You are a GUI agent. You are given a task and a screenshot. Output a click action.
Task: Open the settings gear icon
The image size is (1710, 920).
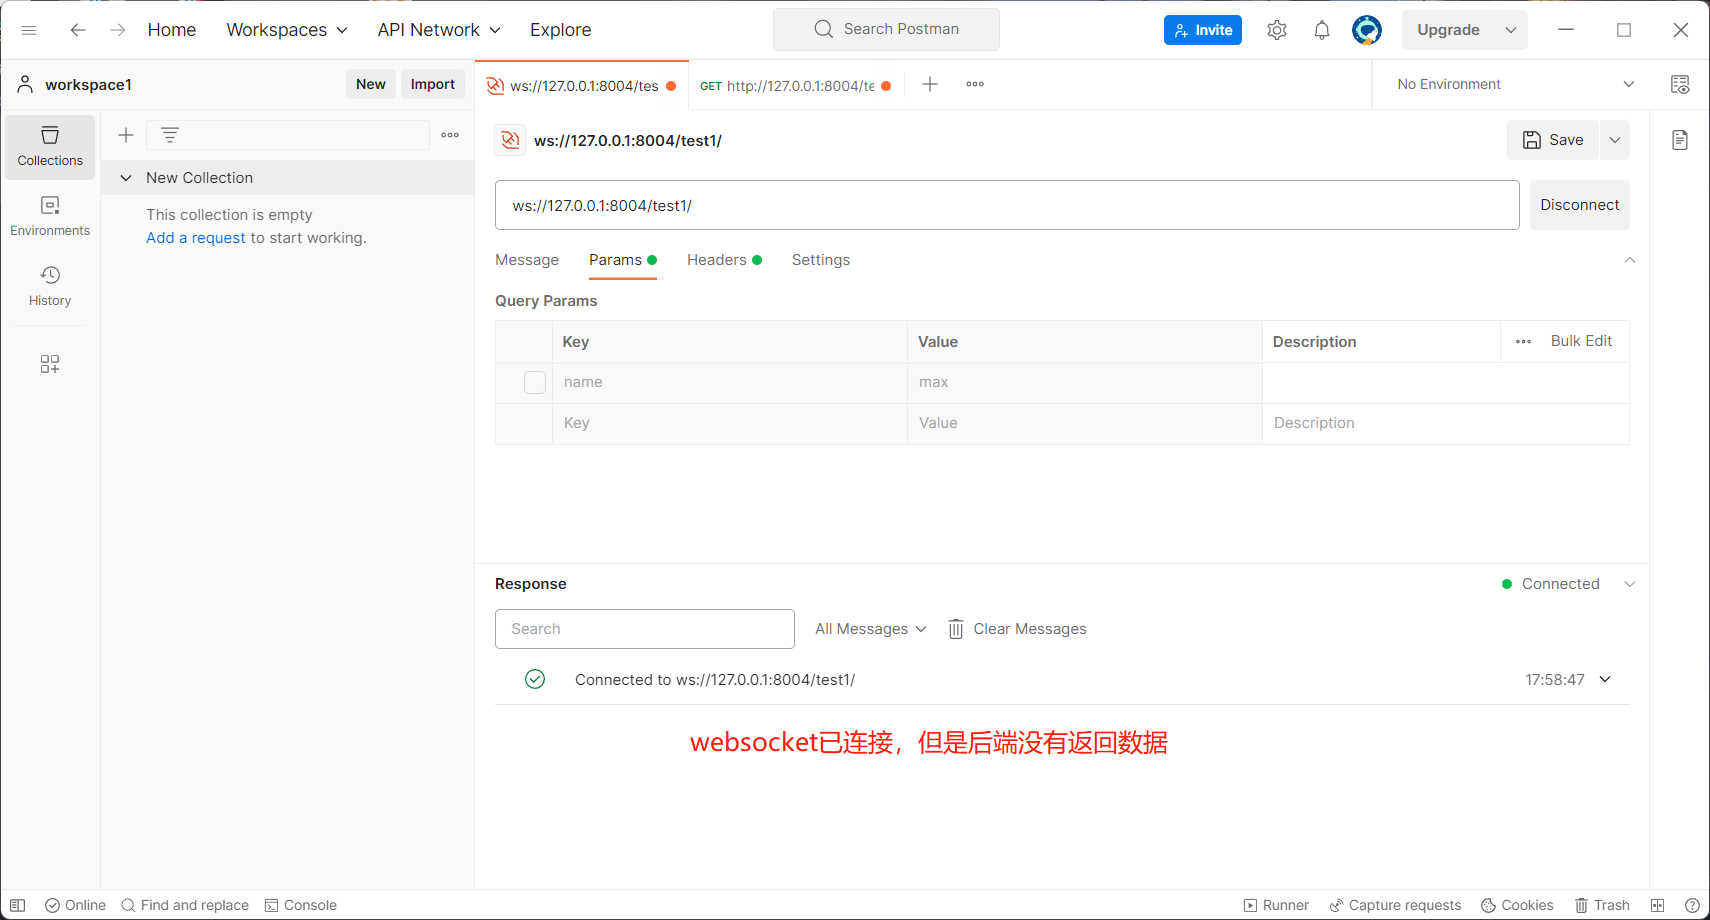(1277, 30)
